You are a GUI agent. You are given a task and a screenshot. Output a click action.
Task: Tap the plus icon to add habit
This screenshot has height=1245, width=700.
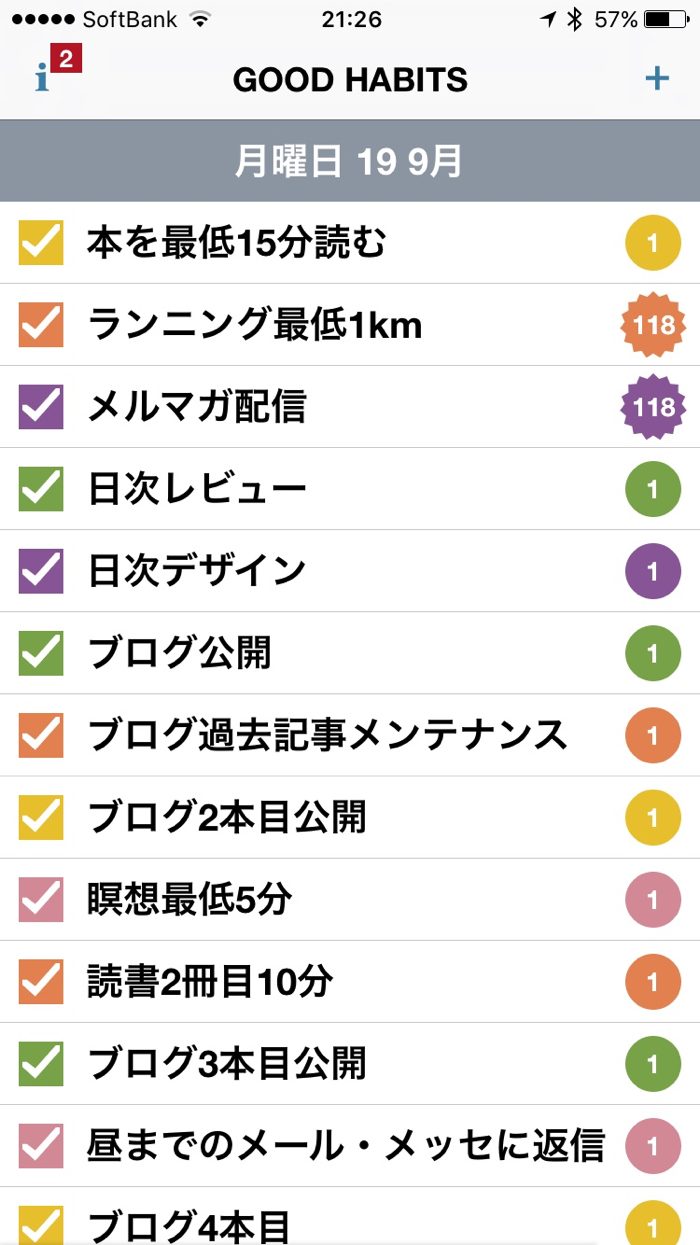pyautogui.click(x=657, y=78)
